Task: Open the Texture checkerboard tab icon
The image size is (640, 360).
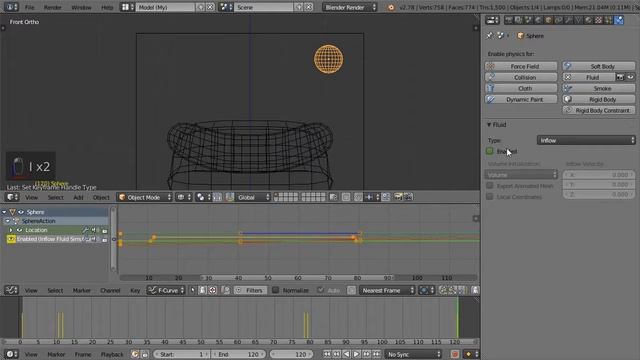Action: click(598, 20)
